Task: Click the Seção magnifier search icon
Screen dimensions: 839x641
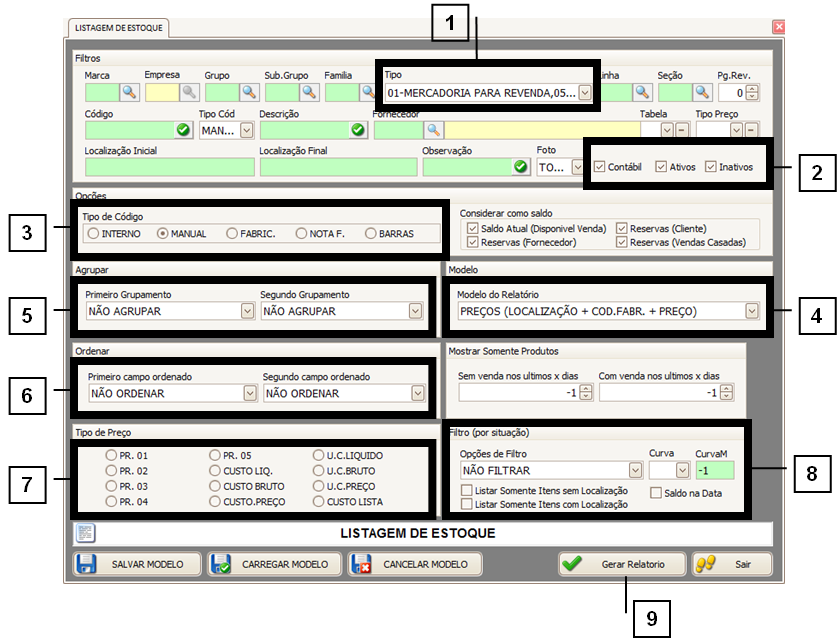Action: point(702,93)
